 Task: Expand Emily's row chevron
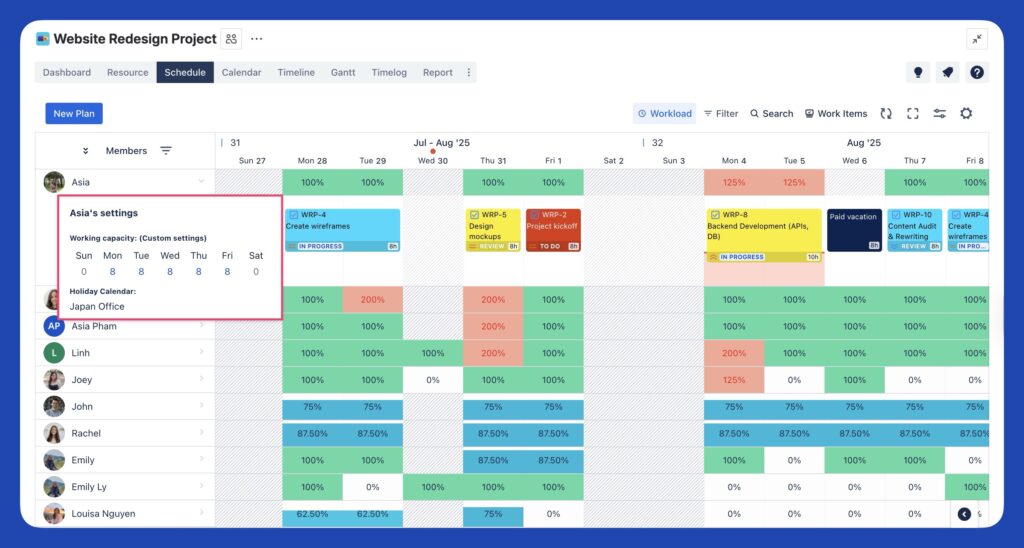pyautogui.click(x=201, y=459)
